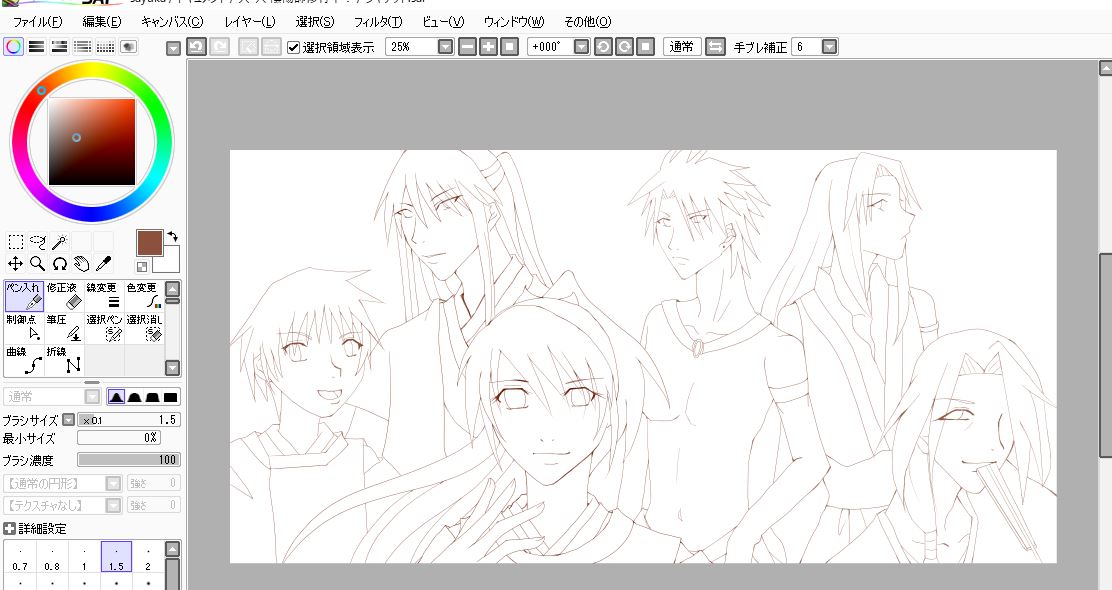This screenshot has height=590, width=1112.
Task: Select the 選択消し tool
Action: point(144,328)
